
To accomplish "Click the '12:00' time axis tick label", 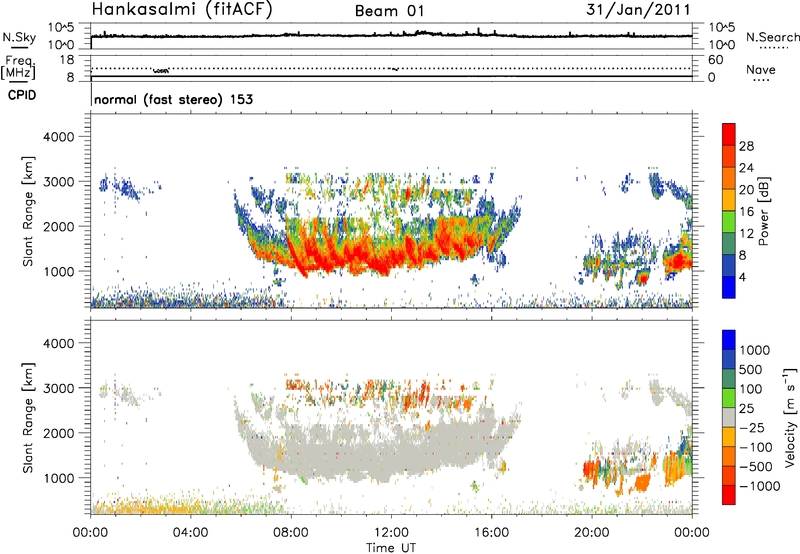I will (391, 533).
